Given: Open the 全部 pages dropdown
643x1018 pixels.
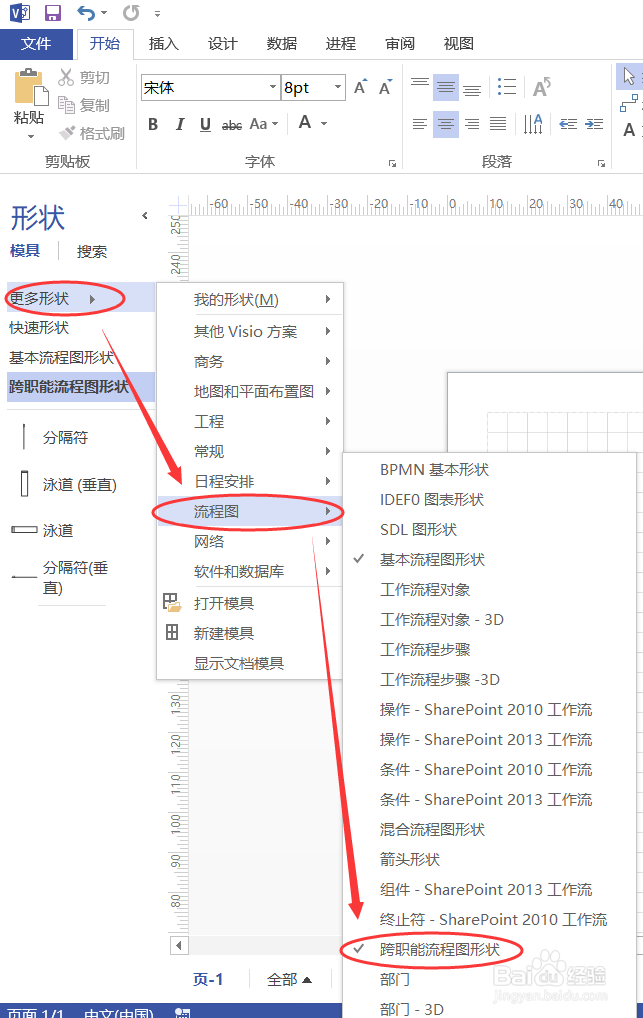Looking at the screenshot, I should pyautogui.click(x=290, y=980).
